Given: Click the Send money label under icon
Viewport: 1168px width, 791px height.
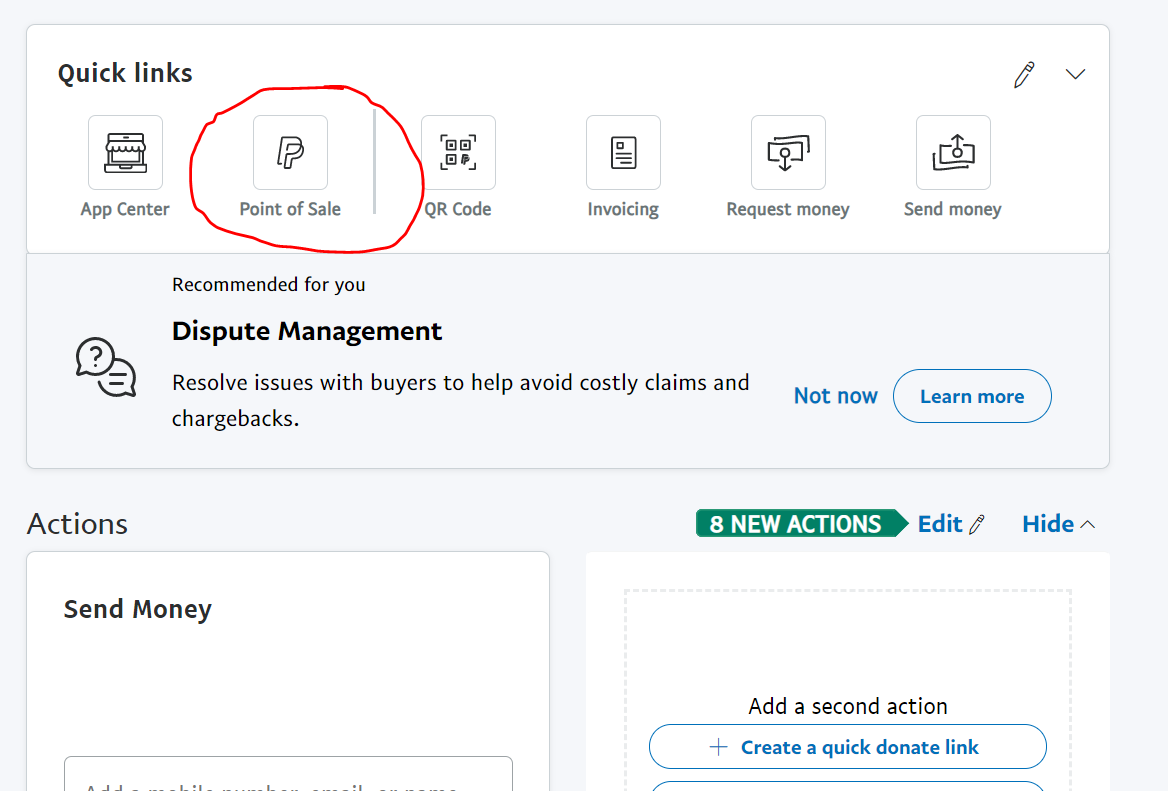Looking at the screenshot, I should pos(953,209).
